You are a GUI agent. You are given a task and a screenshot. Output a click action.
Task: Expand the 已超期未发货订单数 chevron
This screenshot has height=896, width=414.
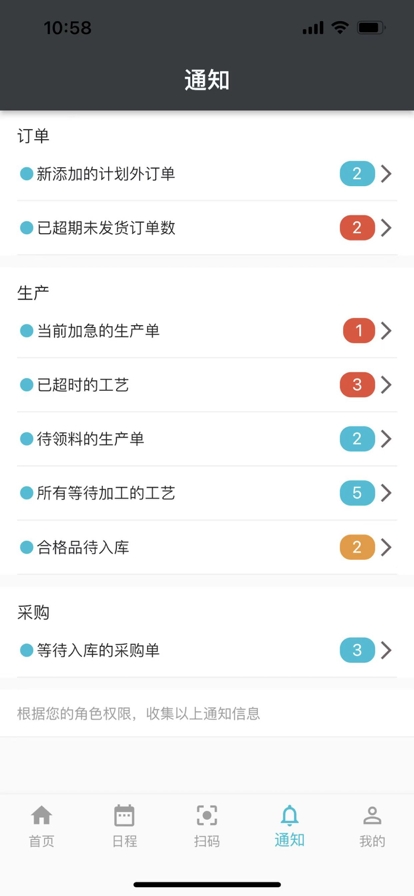point(387,228)
